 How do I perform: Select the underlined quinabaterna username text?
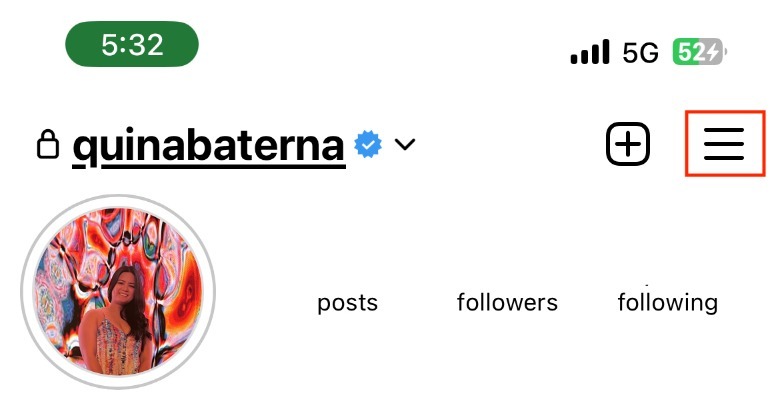pos(209,146)
